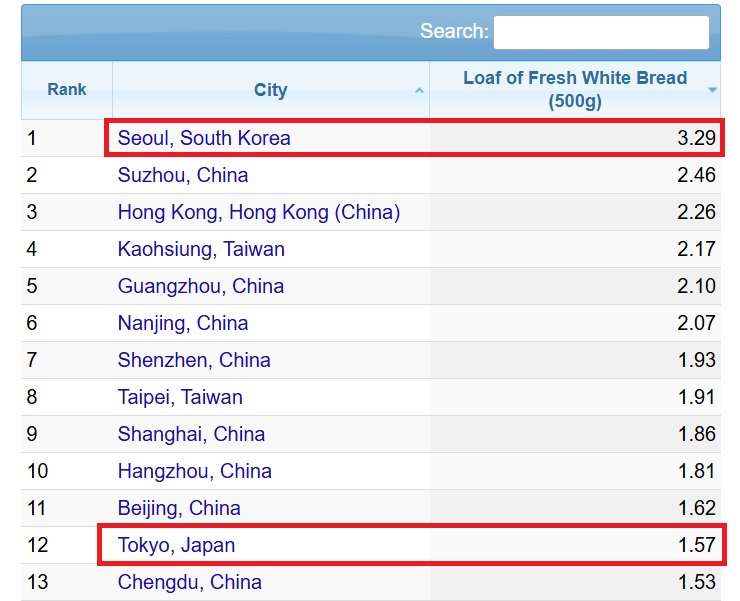
Task: Open Suzhou, China link
Action: click(183, 175)
